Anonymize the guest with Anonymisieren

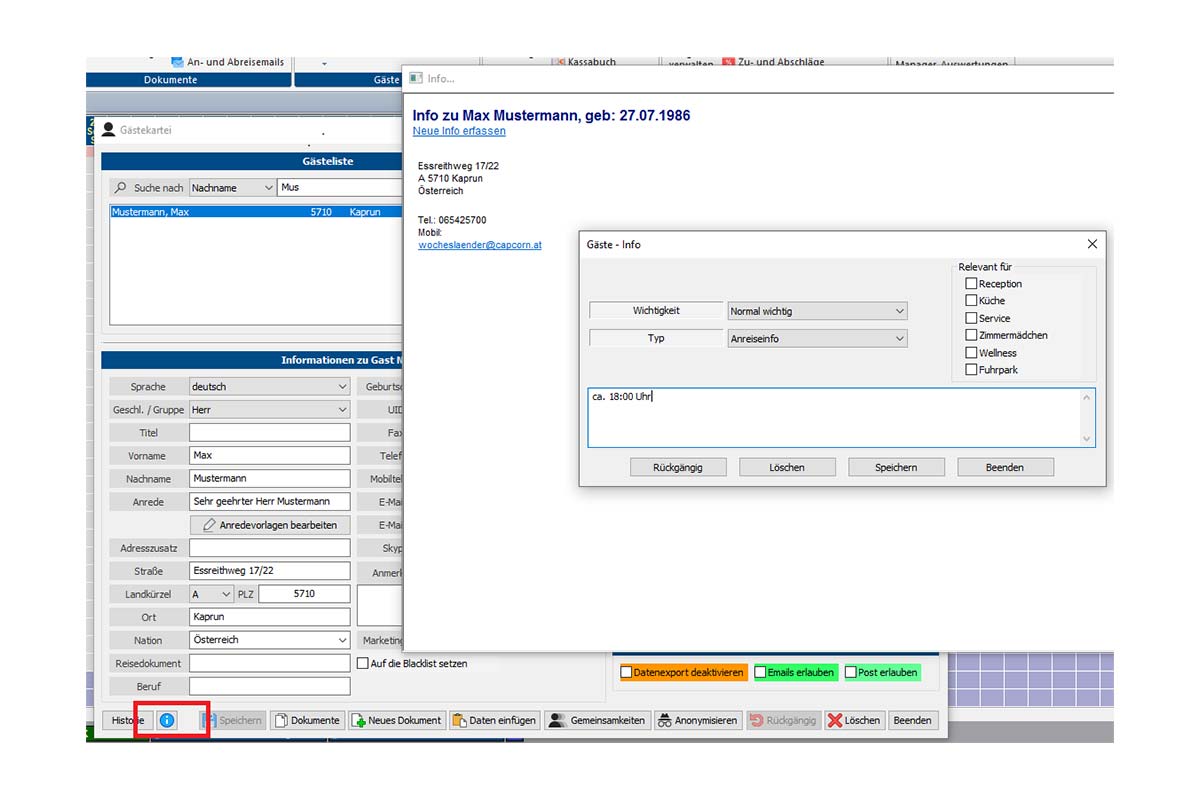point(698,720)
